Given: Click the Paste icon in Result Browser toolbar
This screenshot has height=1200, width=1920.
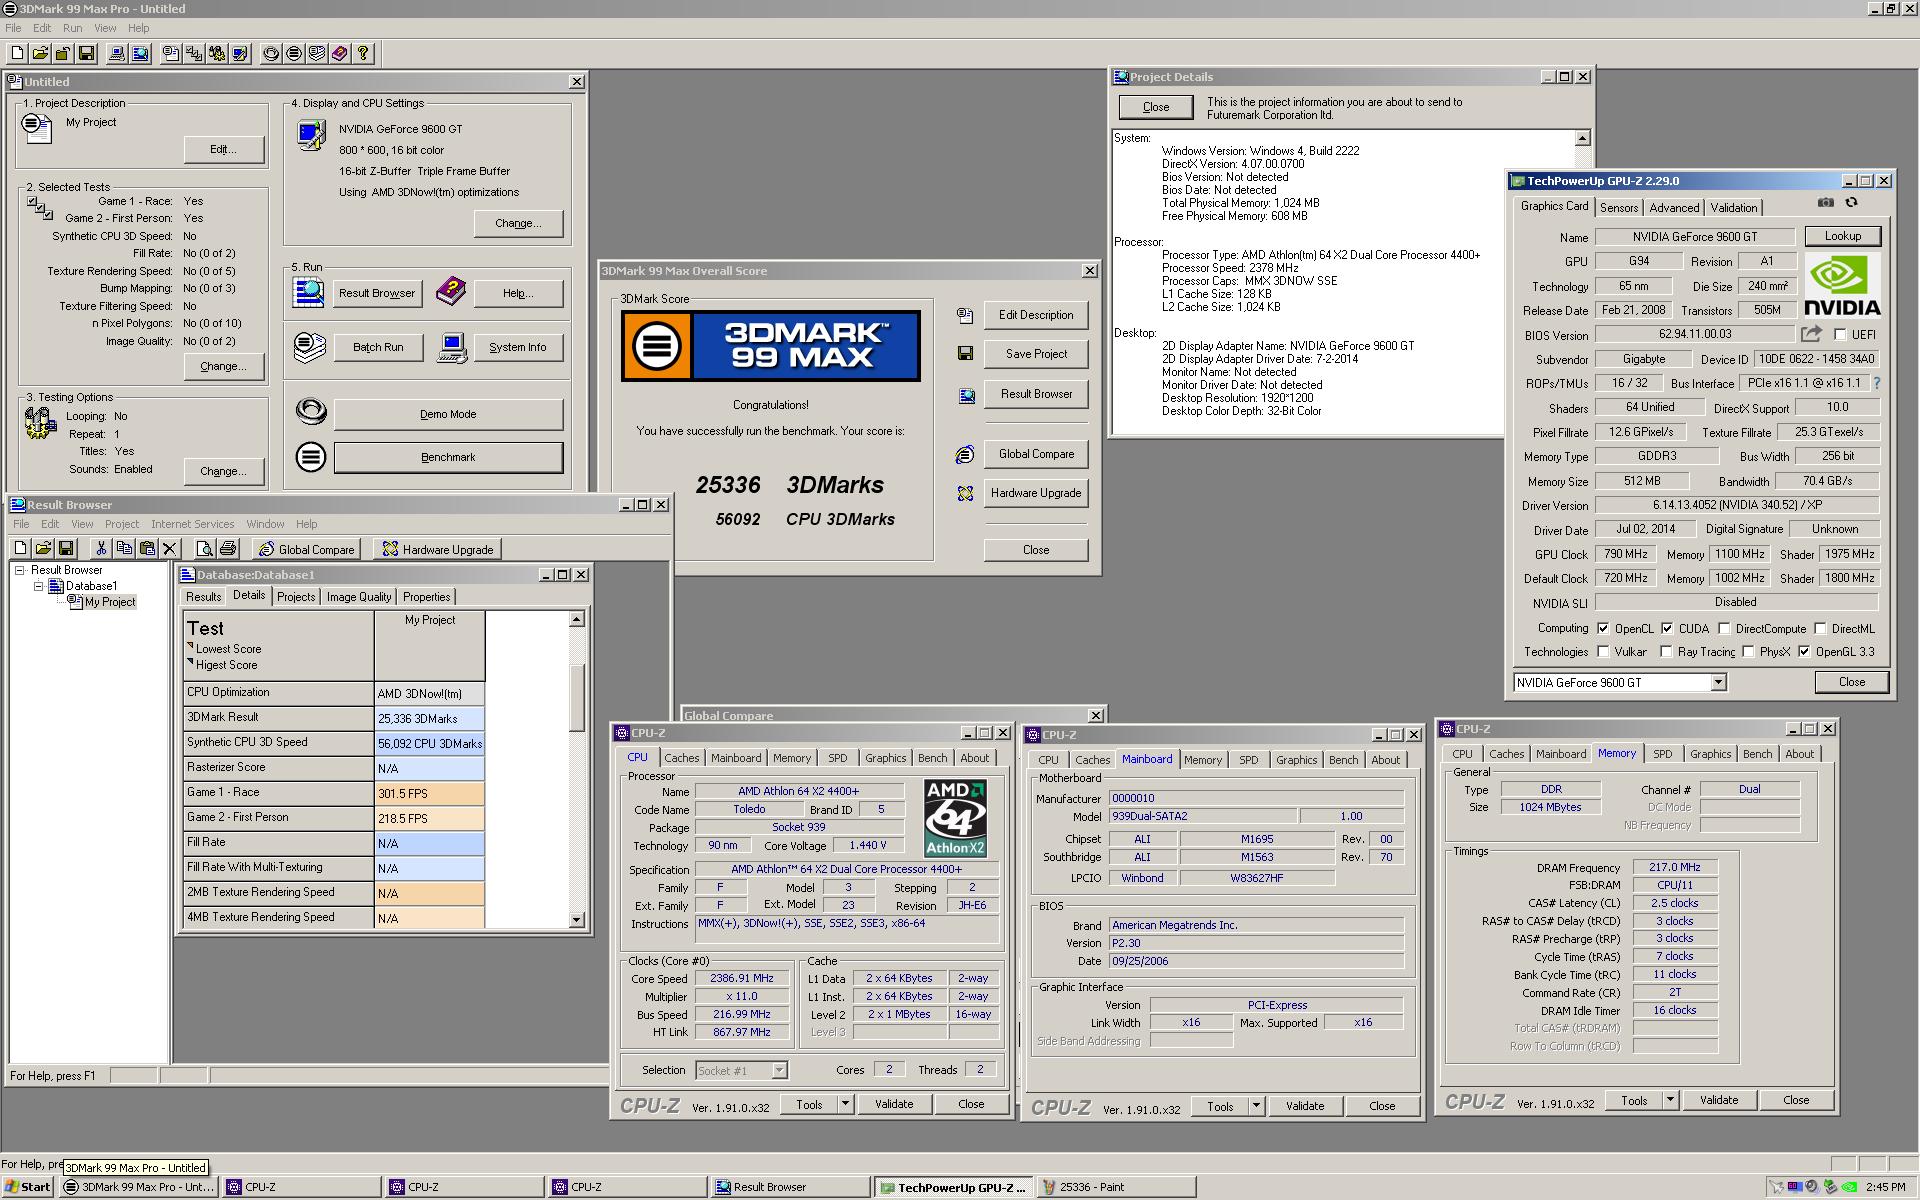Looking at the screenshot, I should [147, 548].
